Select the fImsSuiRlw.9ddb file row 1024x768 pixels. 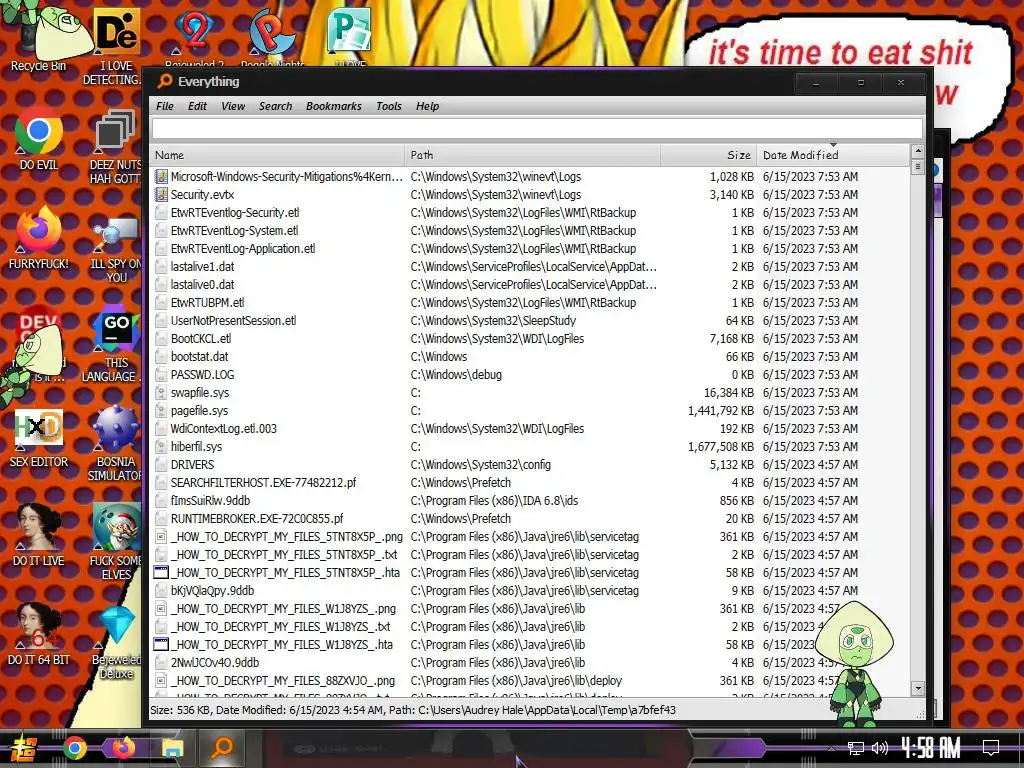click(530, 501)
